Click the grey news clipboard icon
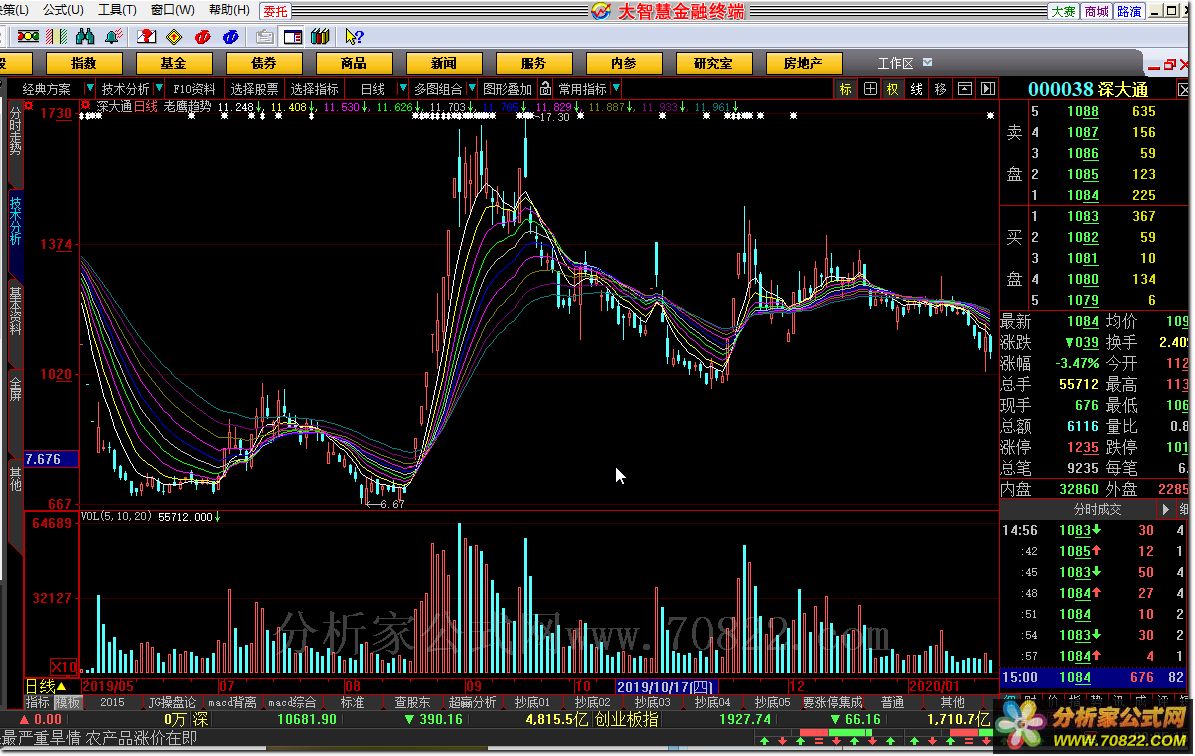Image resolution: width=1195 pixels, height=756 pixels. [x=264, y=36]
